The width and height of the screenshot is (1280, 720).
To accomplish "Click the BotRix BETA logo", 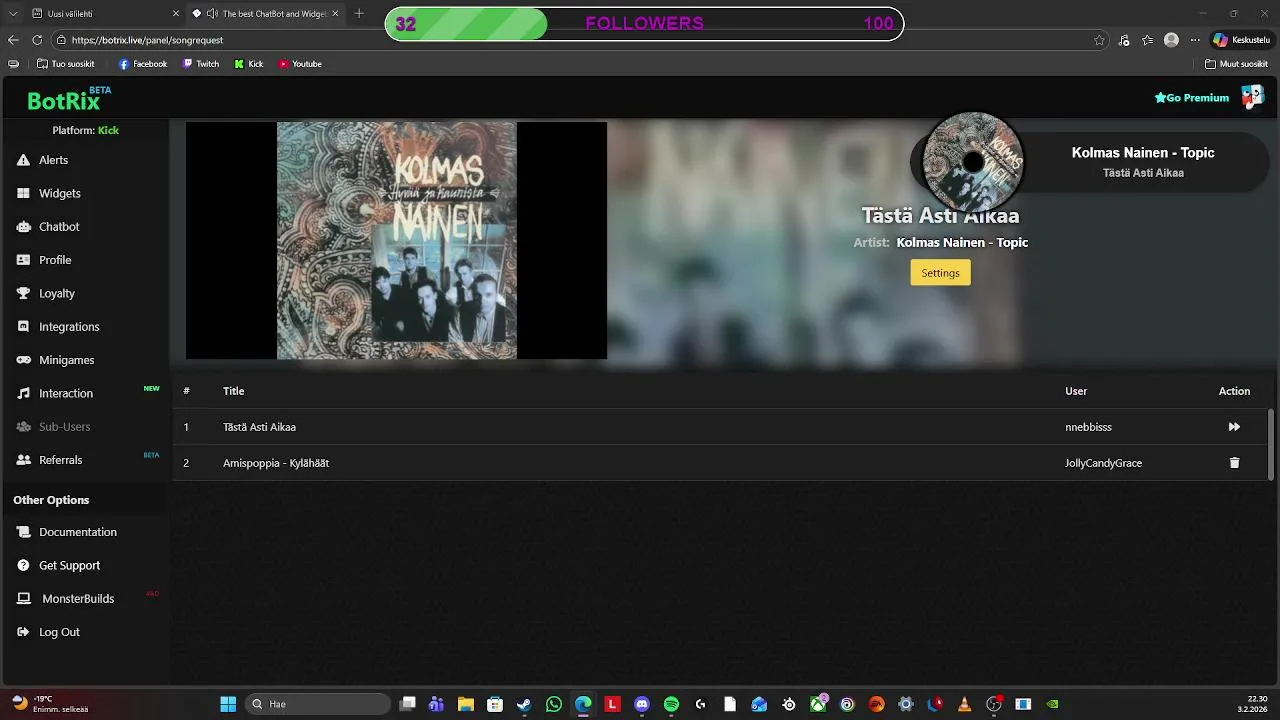I will [69, 99].
